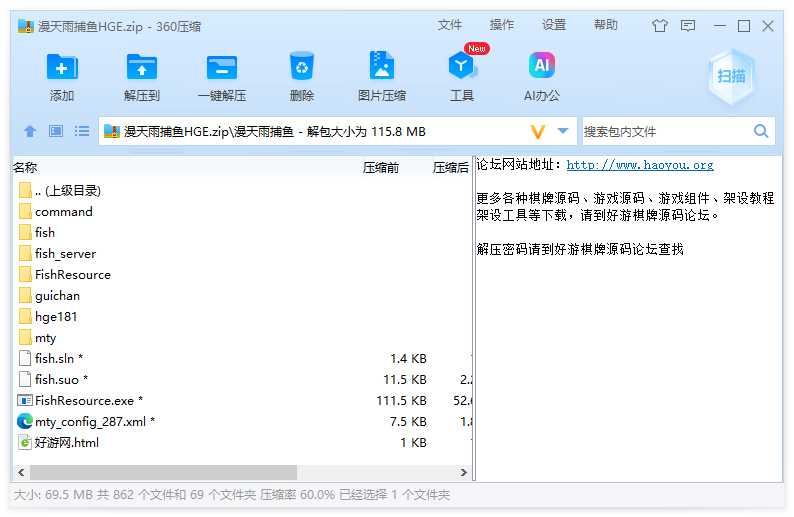Viewport: 794px width, 517px height.
Task: Select the fish_server folder icon
Action: click(25, 254)
